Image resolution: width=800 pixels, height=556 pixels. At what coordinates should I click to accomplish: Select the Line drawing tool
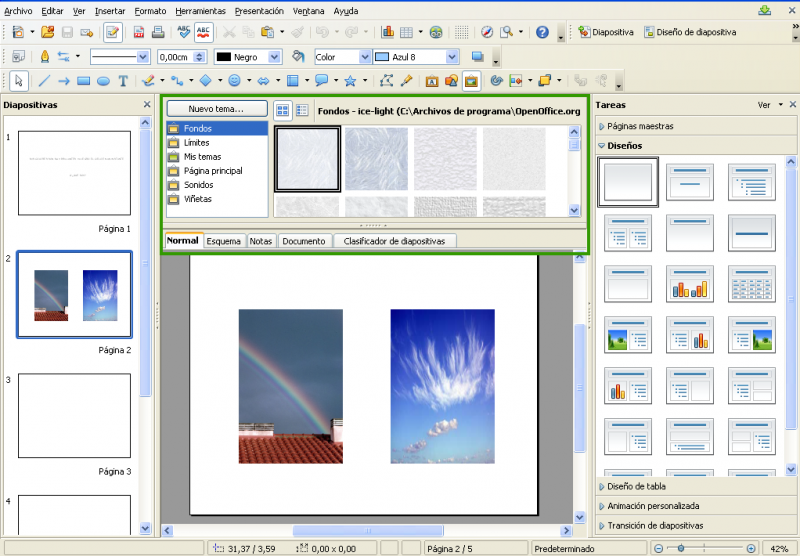[44, 81]
